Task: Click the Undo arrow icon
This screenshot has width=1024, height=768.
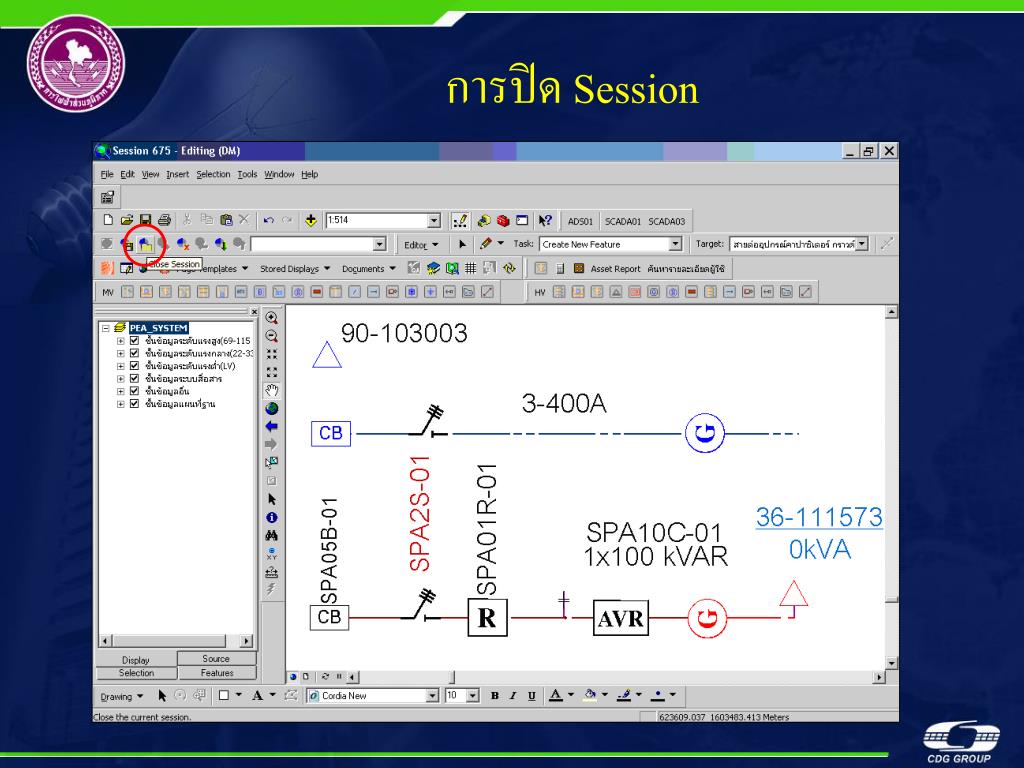Action: pyautogui.click(x=268, y=220)
